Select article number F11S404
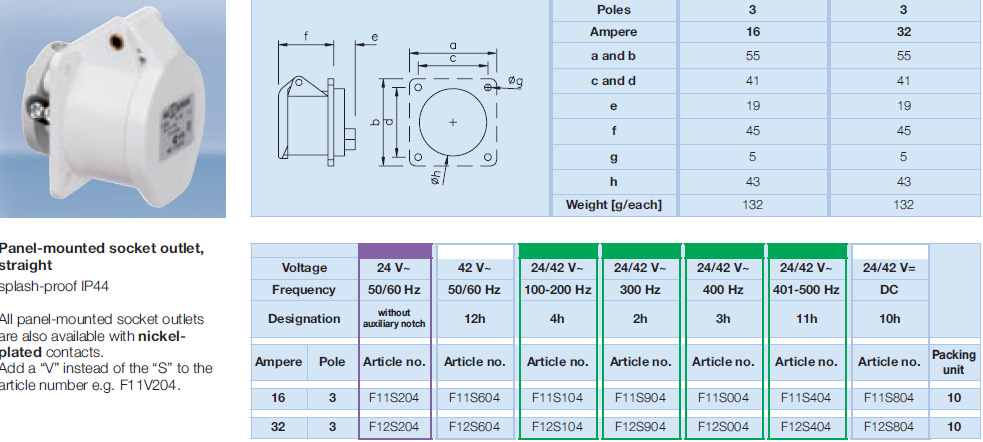 806,398
